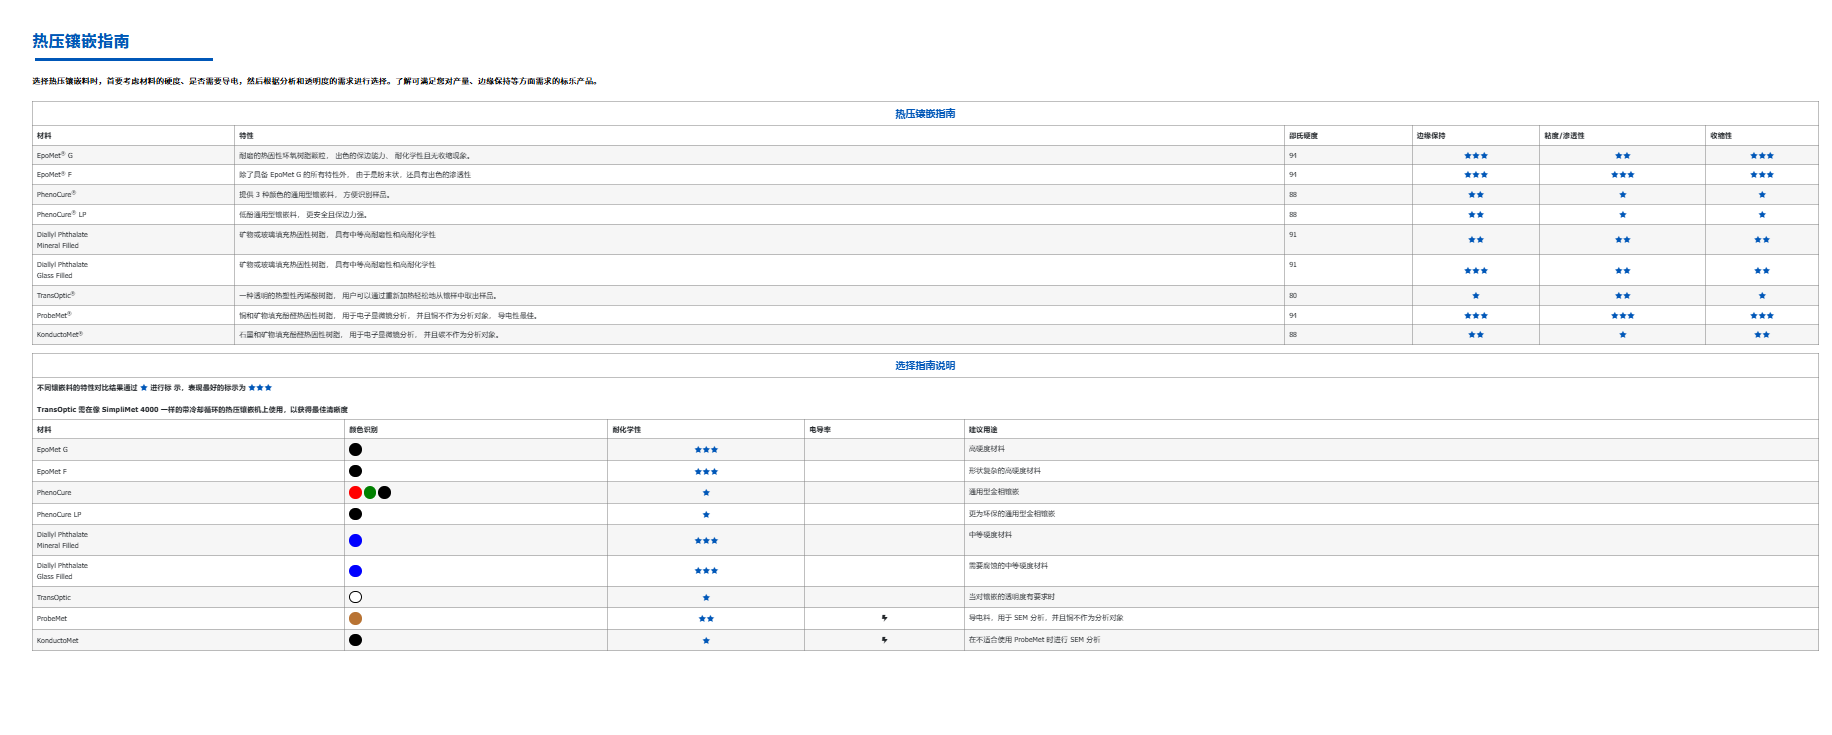1832x735 pixels.
Task: Select the green color dot for PhenoCure
Action: click(370, 493)
